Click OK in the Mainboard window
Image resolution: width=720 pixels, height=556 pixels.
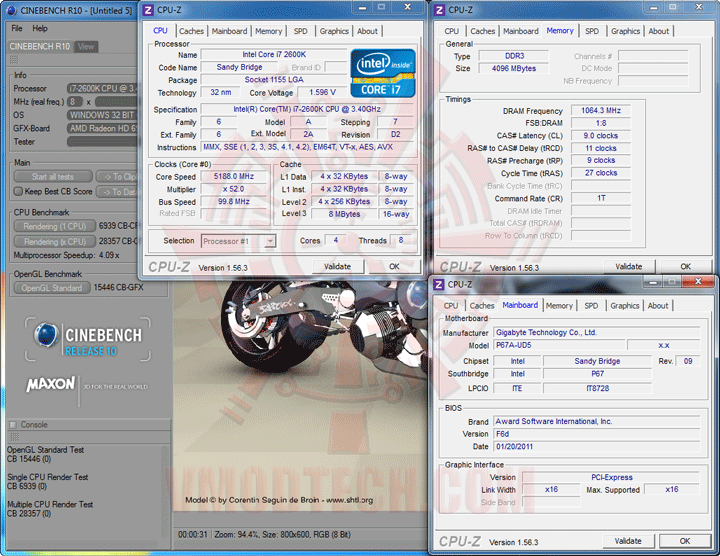pos(685,541)
